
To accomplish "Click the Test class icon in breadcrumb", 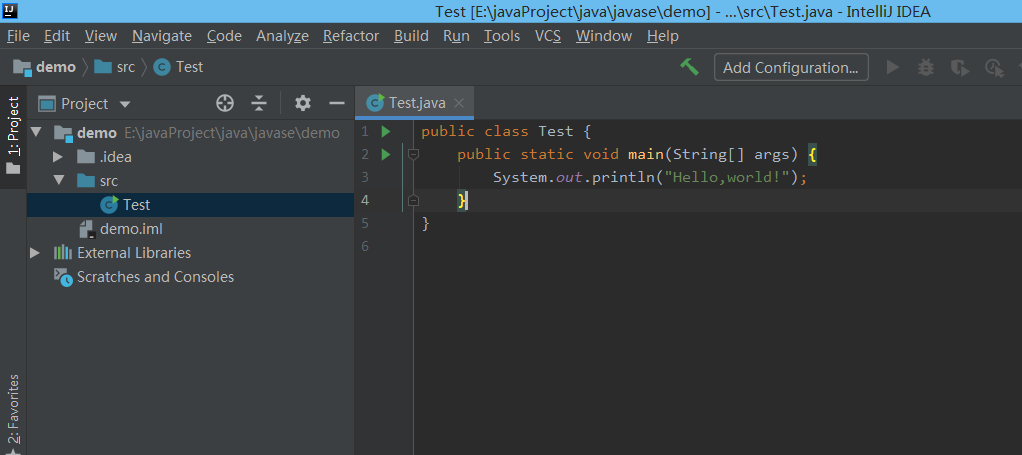I will click(162, 67).
